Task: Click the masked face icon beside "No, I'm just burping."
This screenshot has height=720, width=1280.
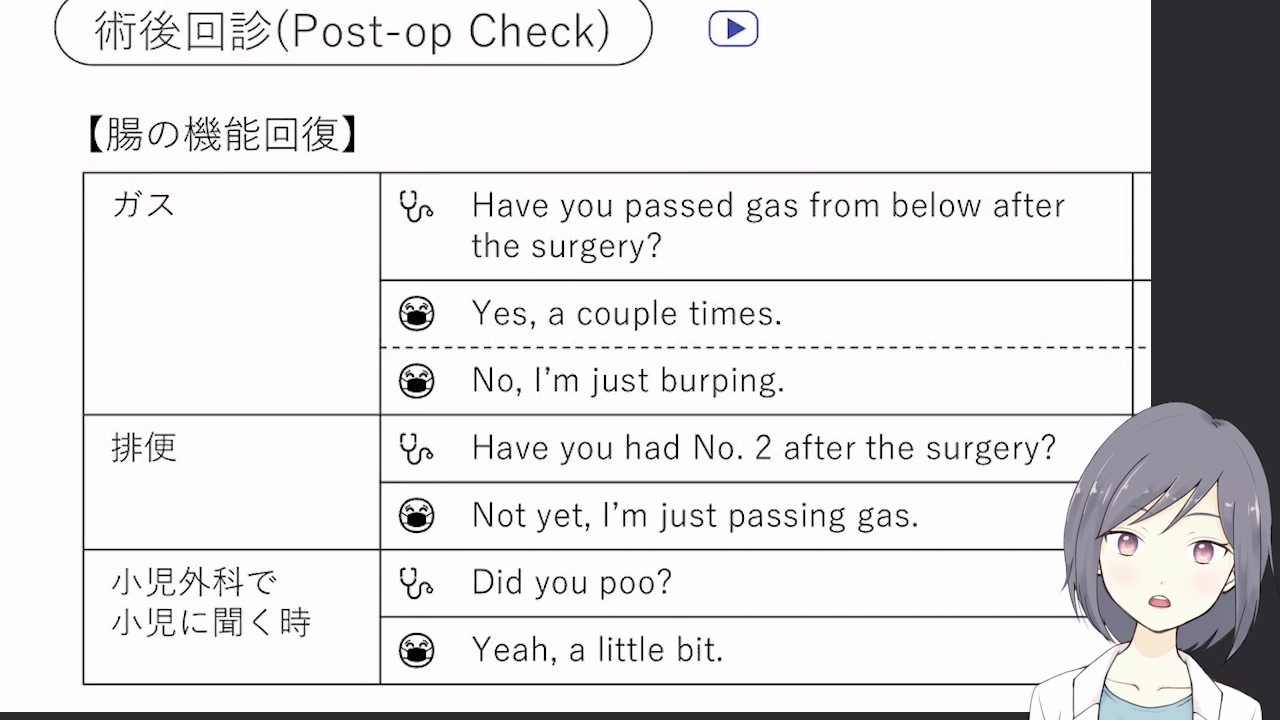Action: (416, 381)
